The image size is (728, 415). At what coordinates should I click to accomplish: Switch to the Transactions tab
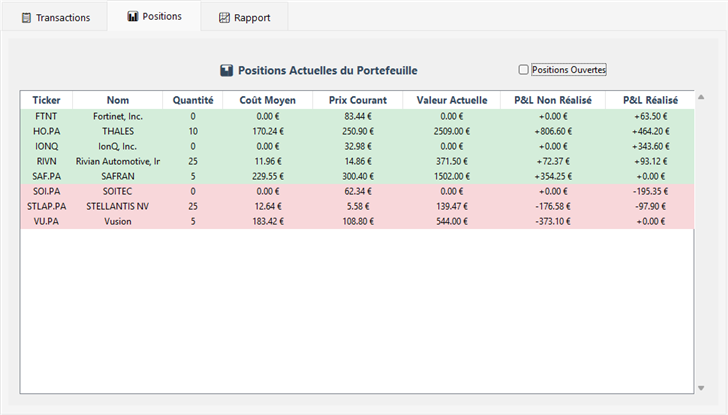(x=55, y=18)
